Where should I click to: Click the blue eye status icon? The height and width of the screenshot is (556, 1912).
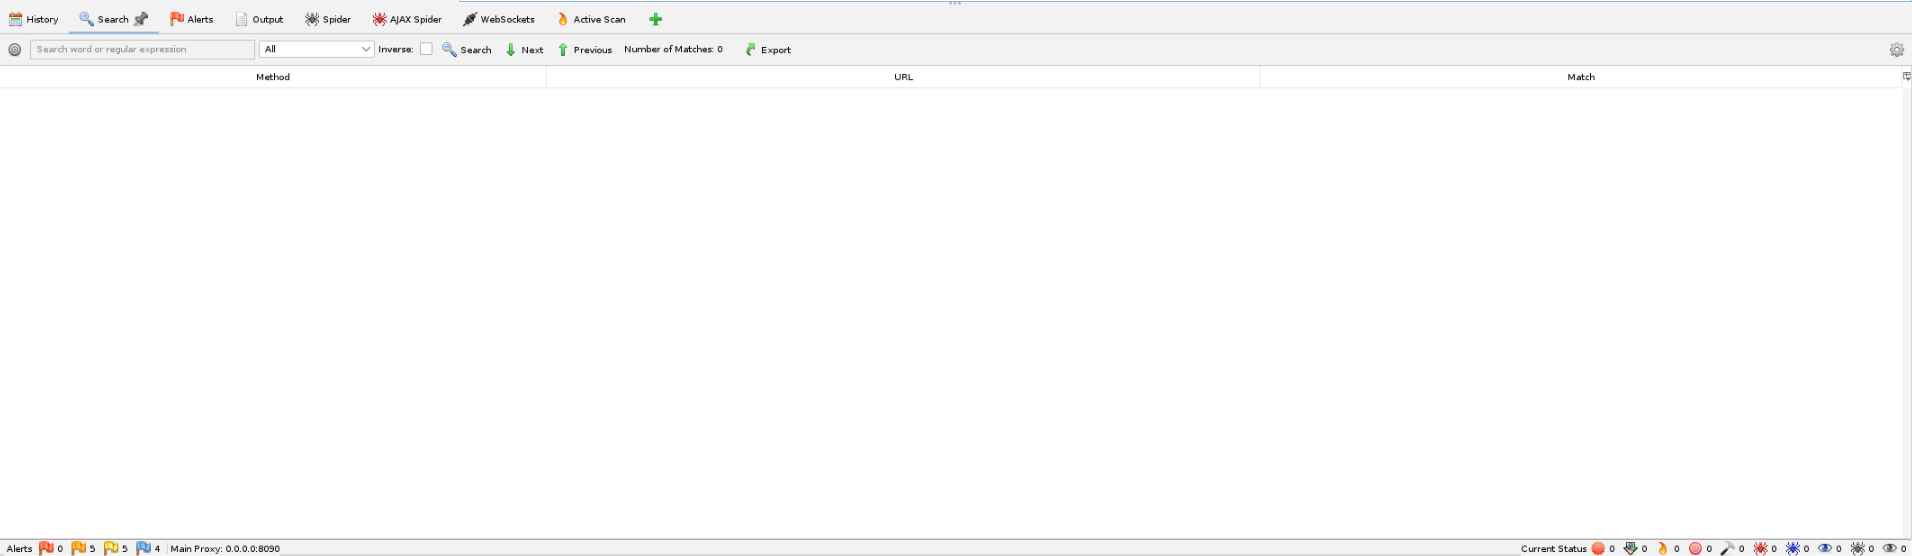(1824, 548)
